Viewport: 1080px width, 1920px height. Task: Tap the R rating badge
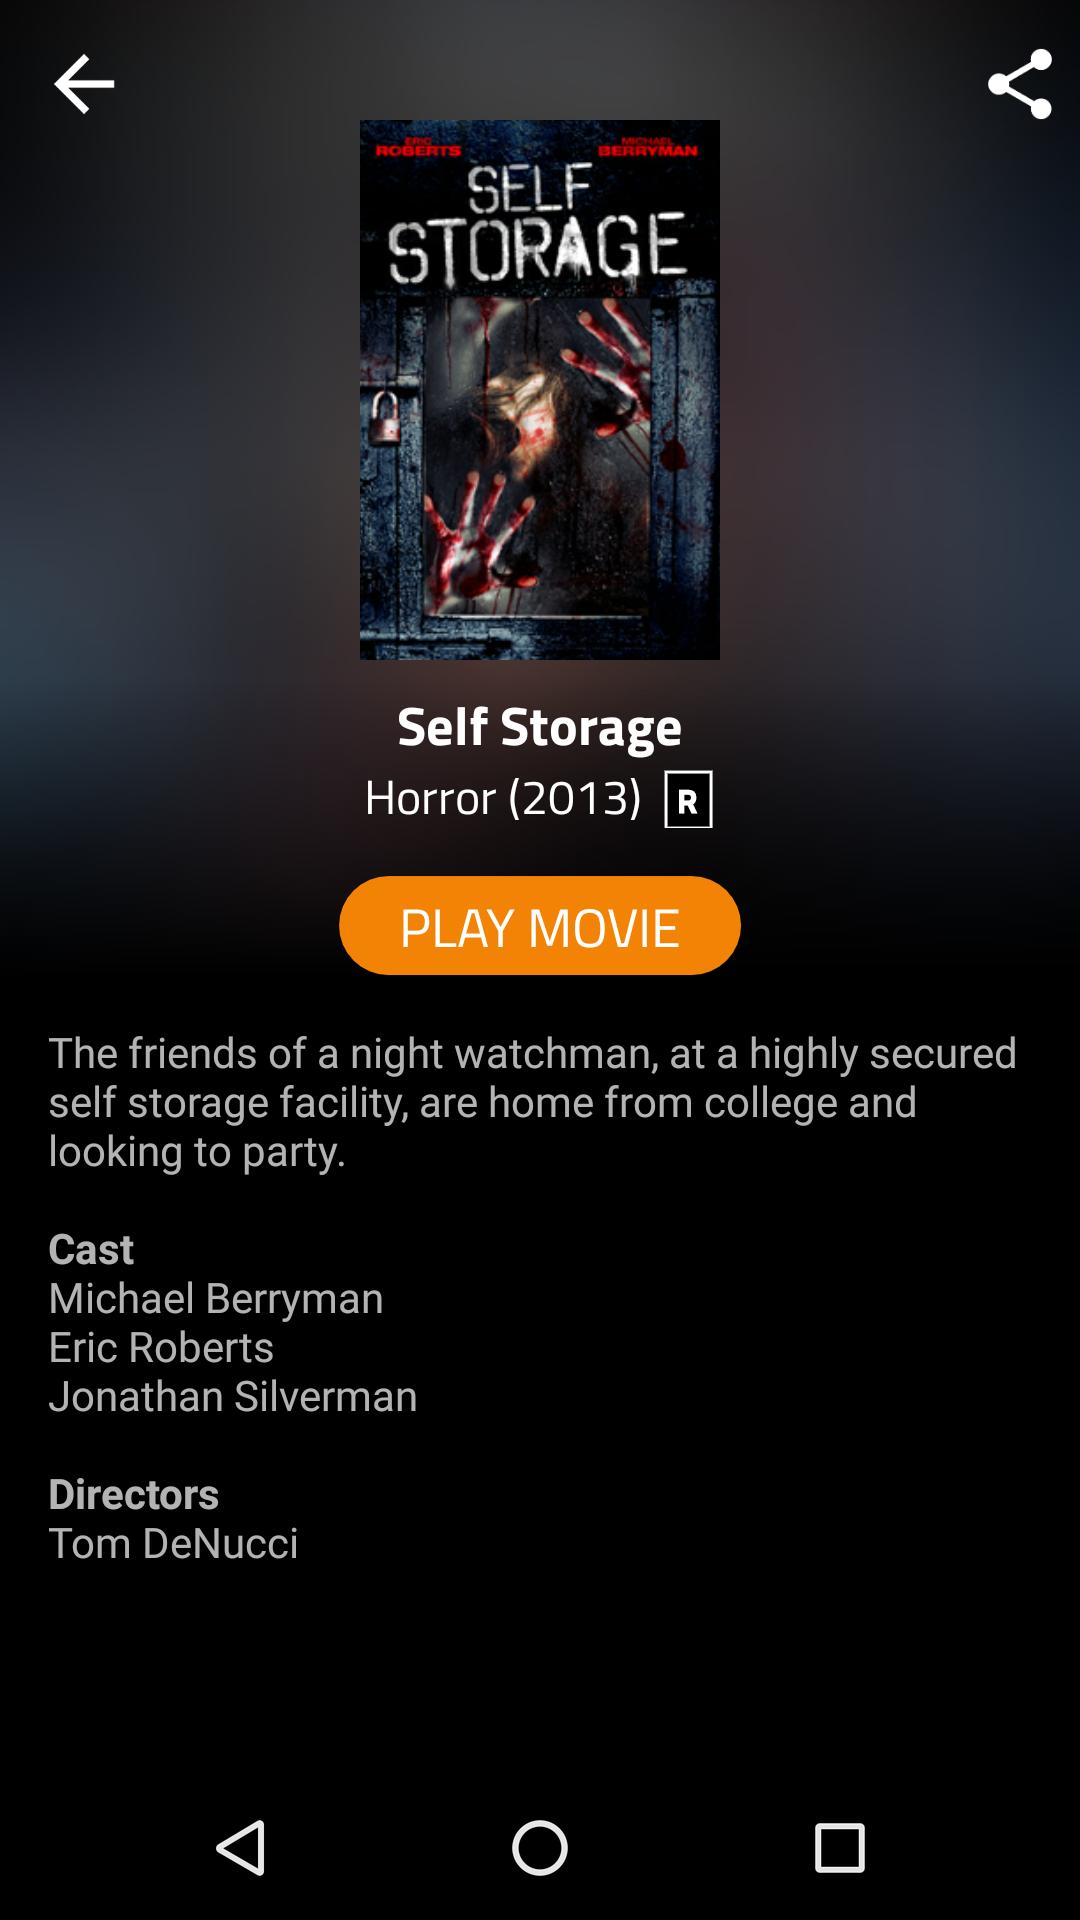(x=688, y=799)
